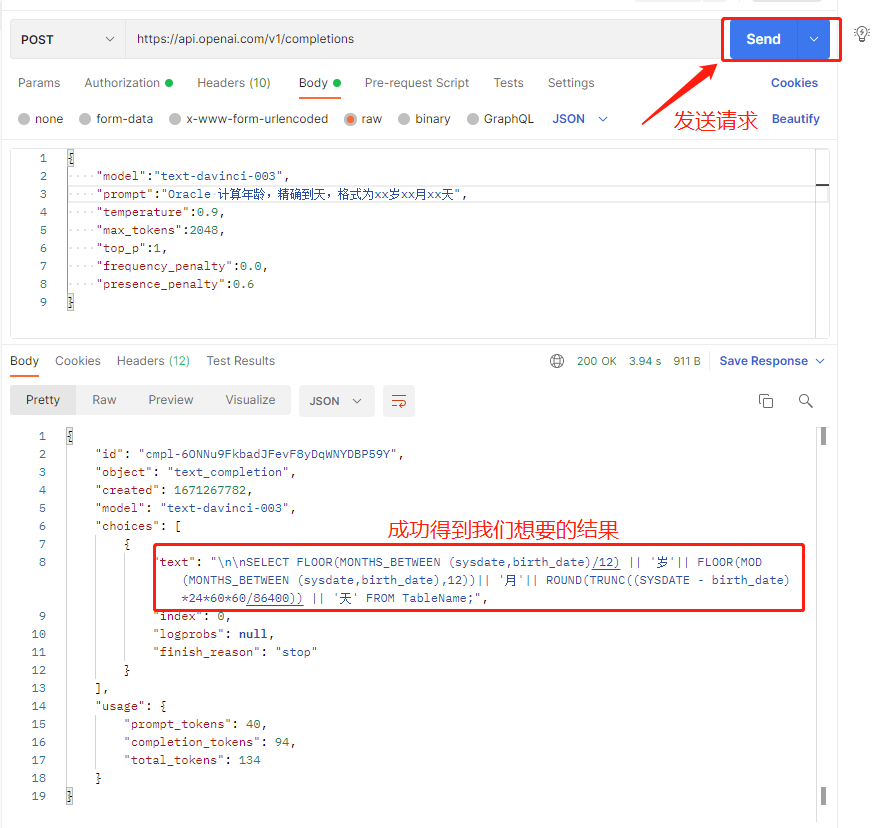The height and width of the screenshot is (828, 876).
Task: Select the raw body radio button
Action: tap(351, 119)
